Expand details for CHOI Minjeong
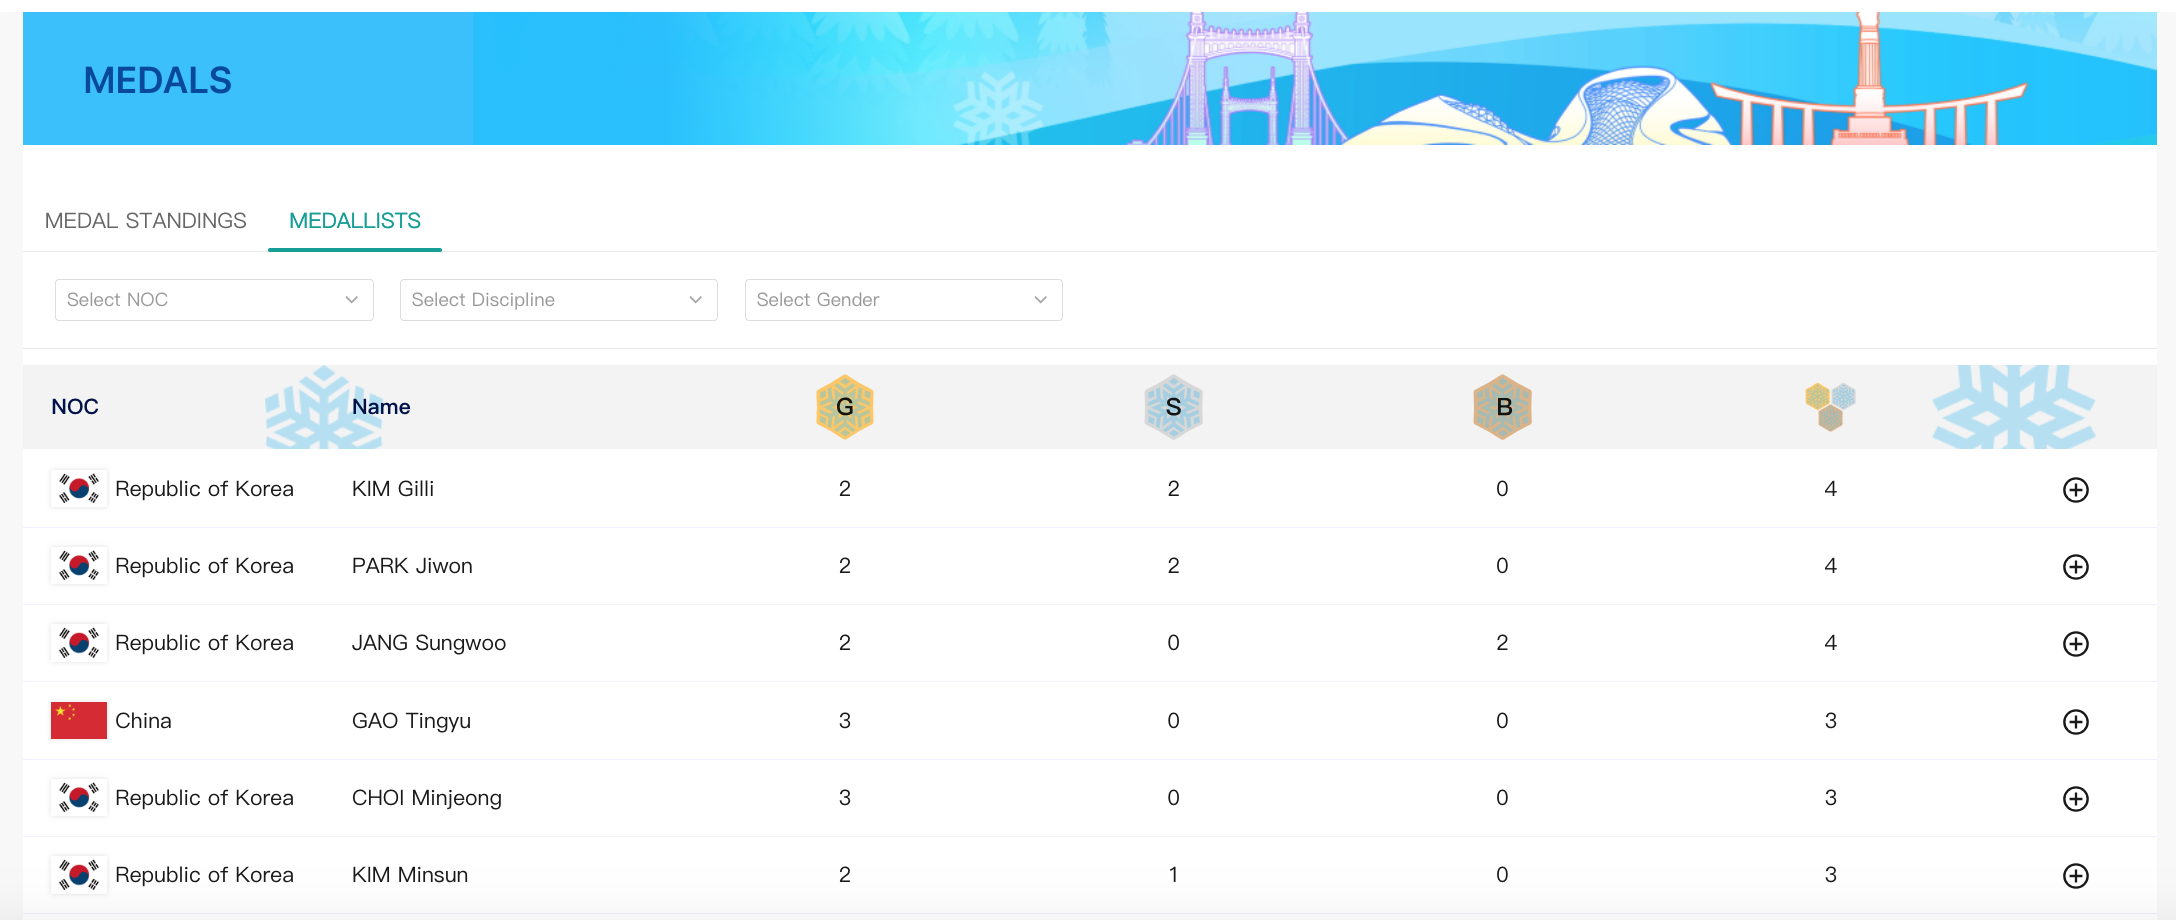 [x=2076, y=799]
